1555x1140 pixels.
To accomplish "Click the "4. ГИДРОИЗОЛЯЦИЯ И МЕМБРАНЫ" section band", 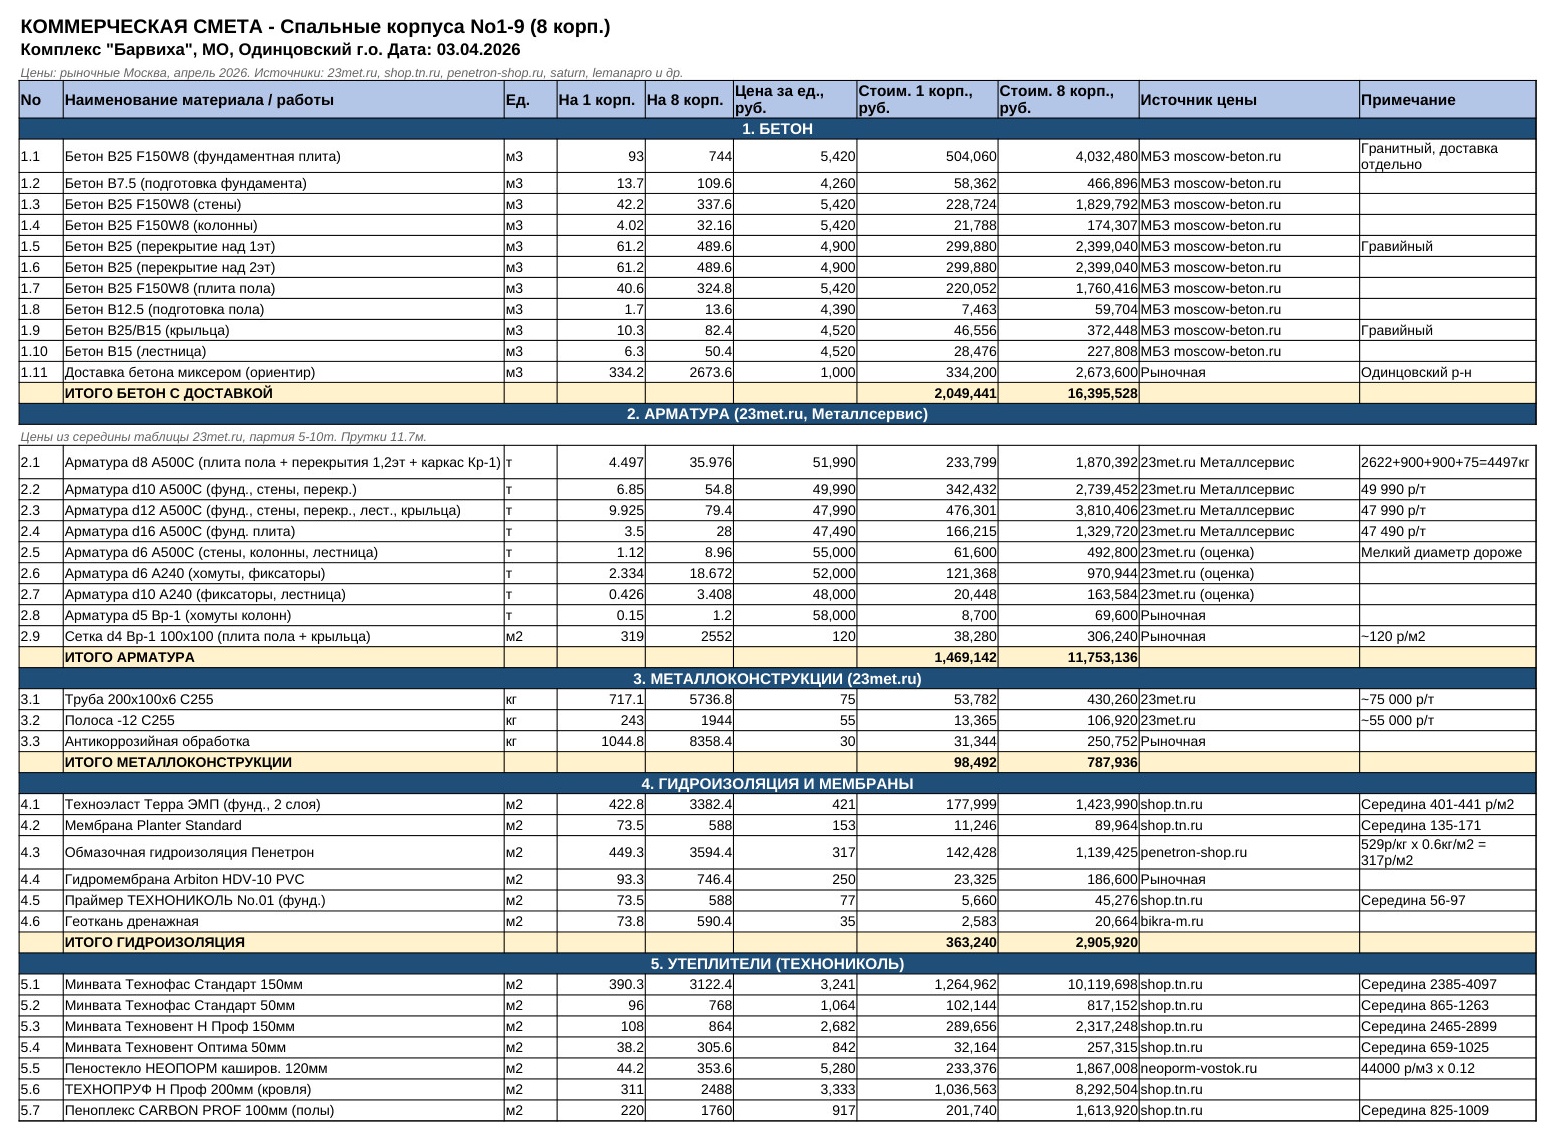I will tap(777, 784).
